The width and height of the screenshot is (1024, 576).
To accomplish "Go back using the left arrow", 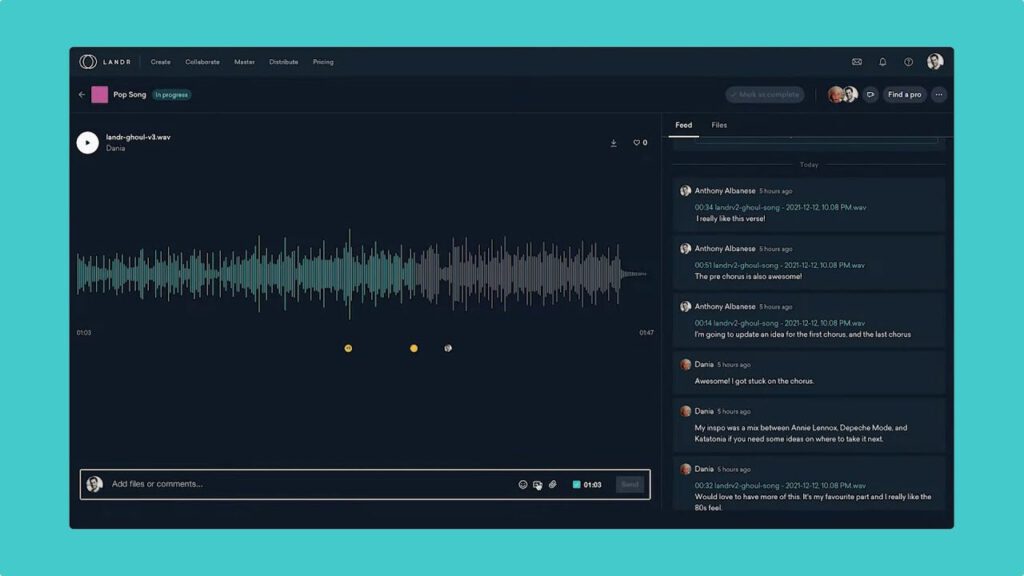I will click(82, 95).
